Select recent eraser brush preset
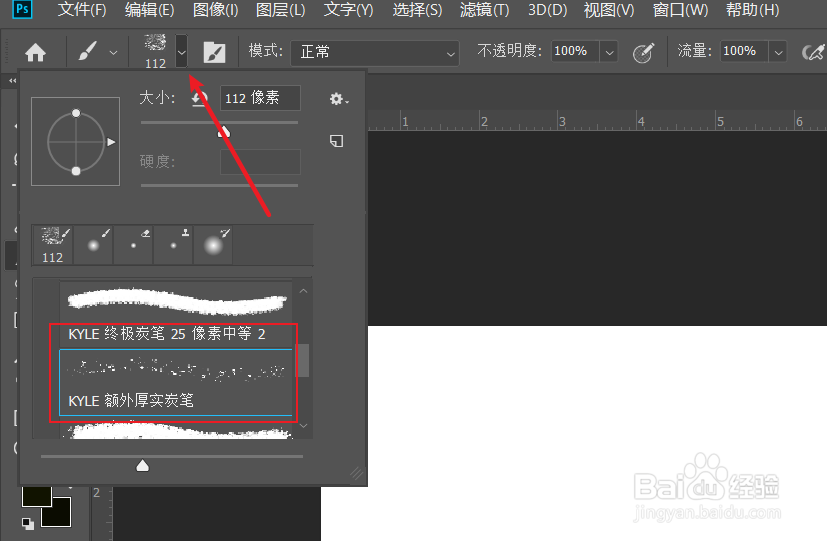The height and width of the screenshot is (541, 827). [133, 245]
